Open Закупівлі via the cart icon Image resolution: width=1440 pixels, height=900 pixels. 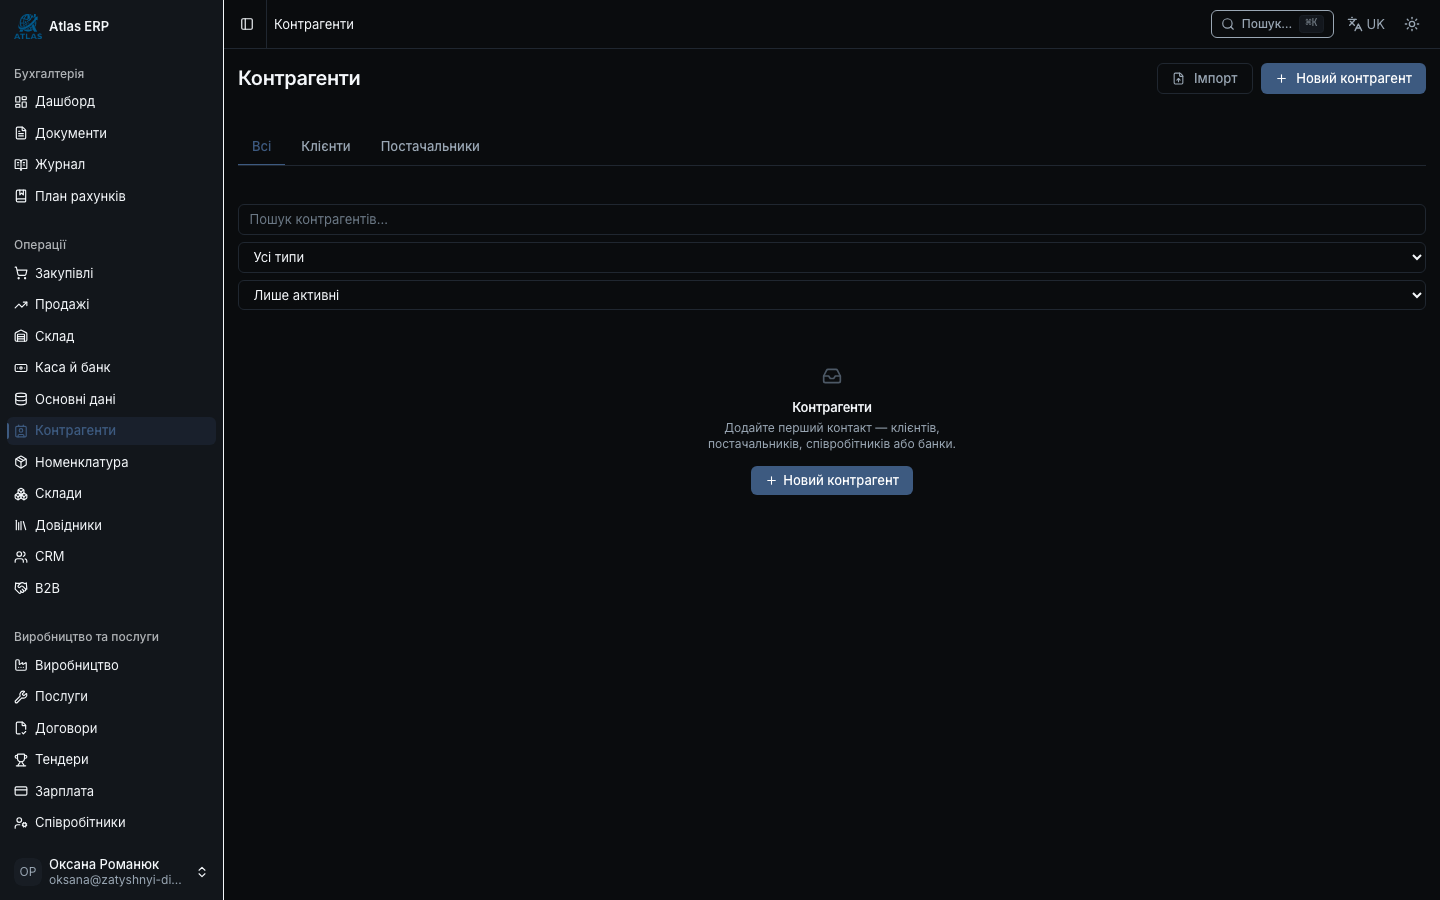(x=21, y=273)
